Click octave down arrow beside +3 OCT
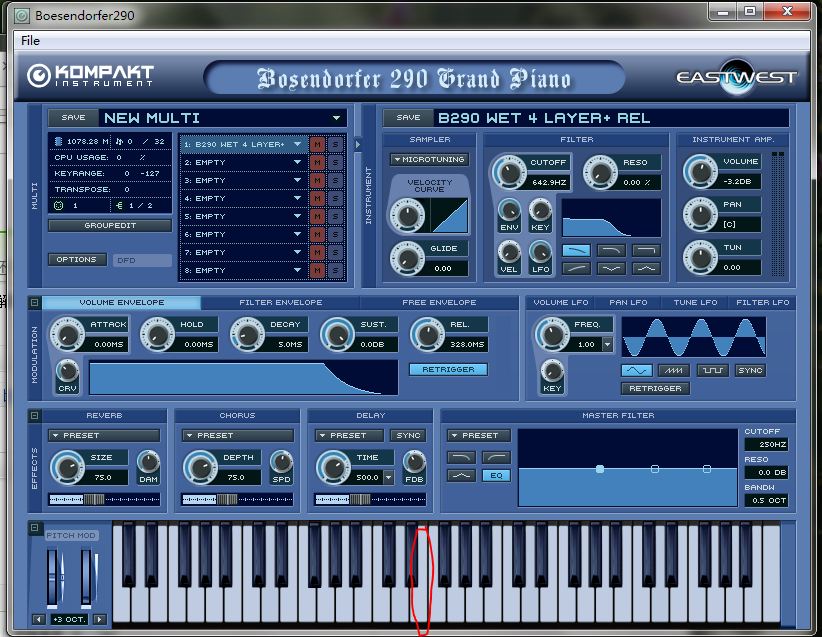The image size is (822, 637). tap(39, 619)
